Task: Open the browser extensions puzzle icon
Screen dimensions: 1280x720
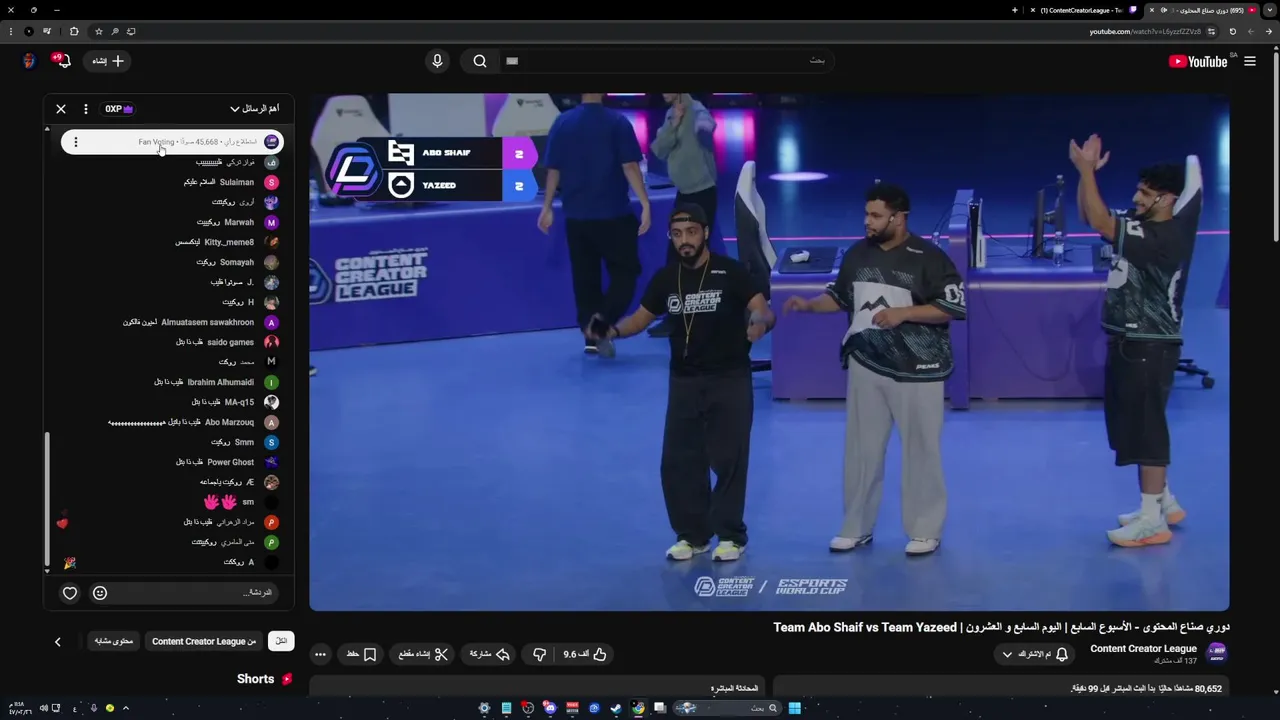Action: tap(74, 31)
